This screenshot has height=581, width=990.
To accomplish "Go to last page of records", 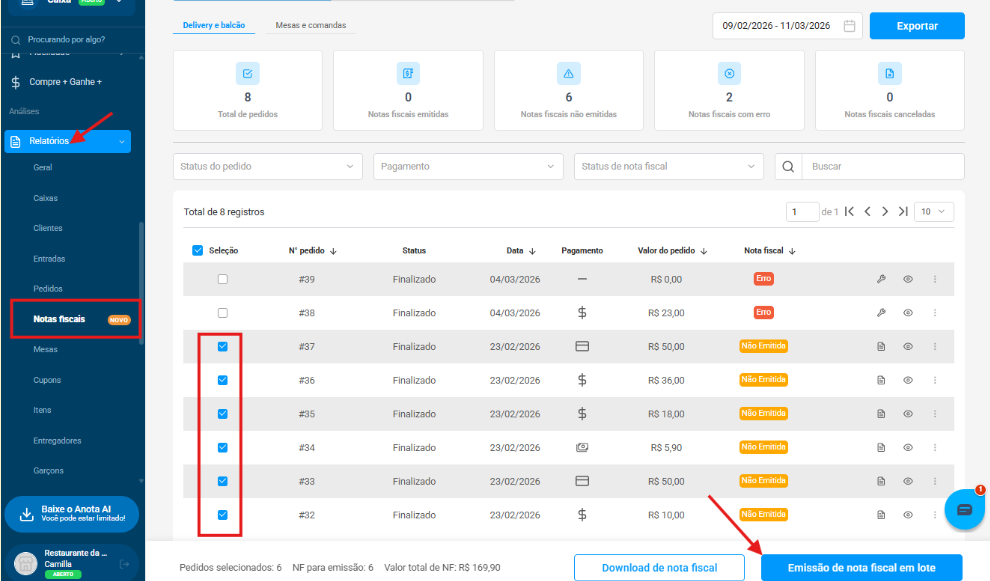I will [x=903, y=212].
